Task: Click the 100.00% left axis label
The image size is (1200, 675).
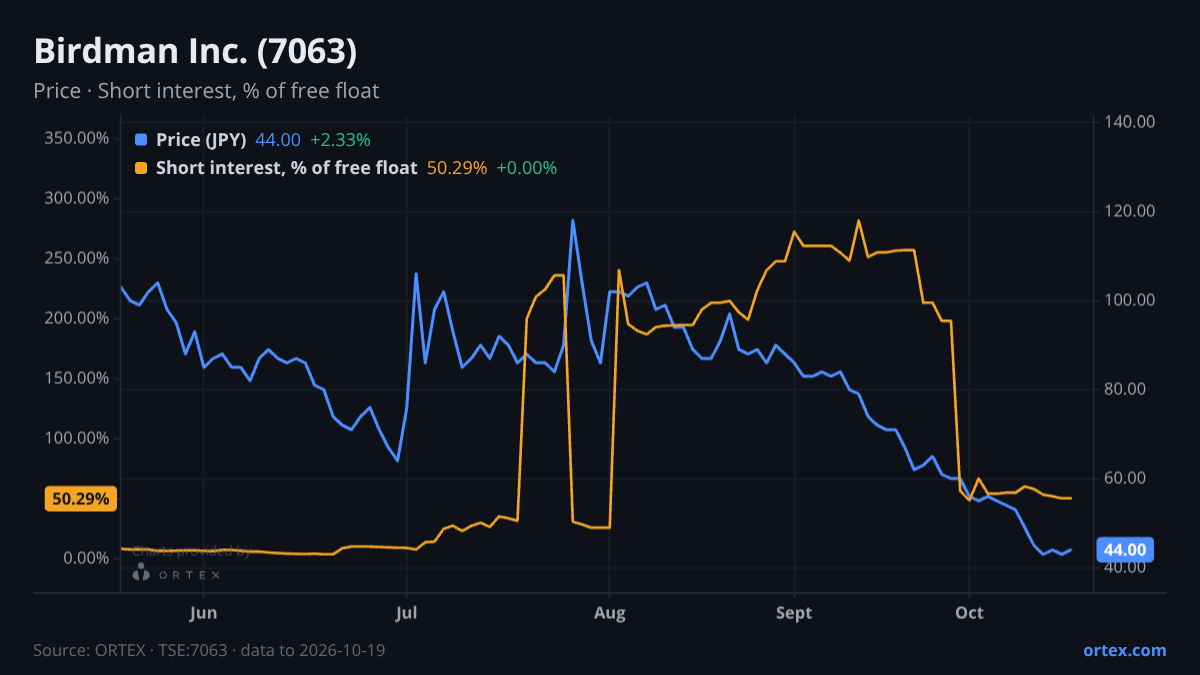Action: 77,438
